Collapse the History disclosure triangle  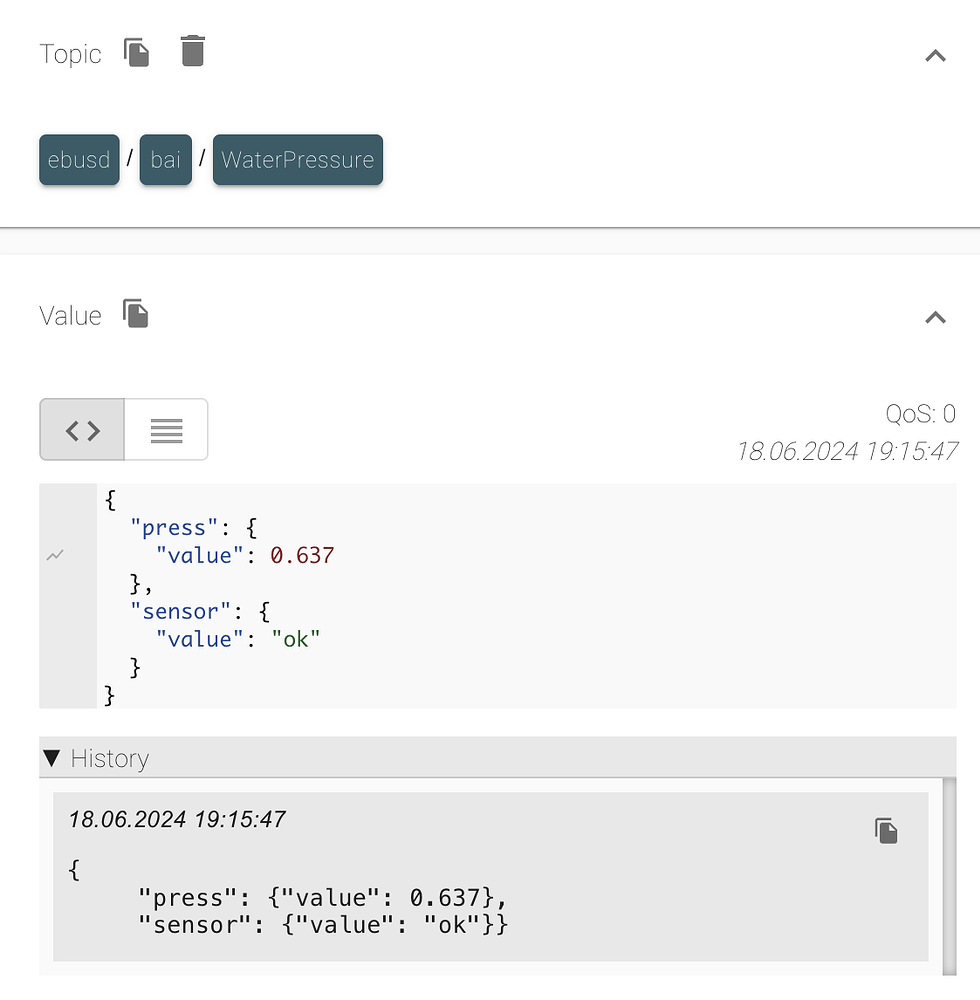point(52,758)
